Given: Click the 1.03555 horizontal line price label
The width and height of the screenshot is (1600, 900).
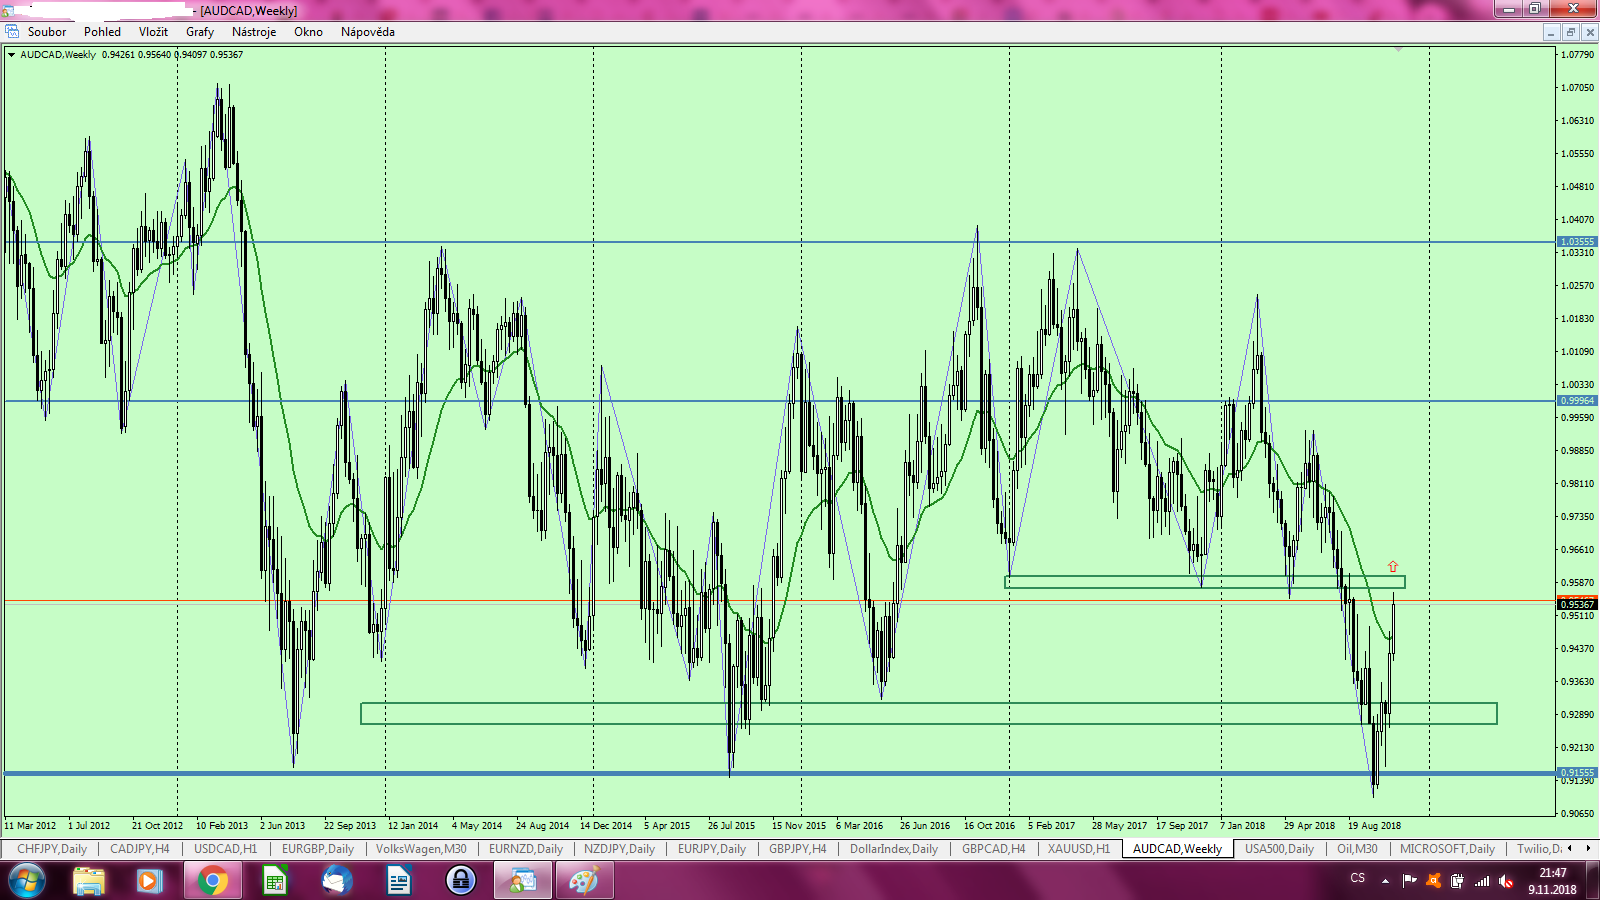Looking at the screenshot, I should tap(1577, 242).
